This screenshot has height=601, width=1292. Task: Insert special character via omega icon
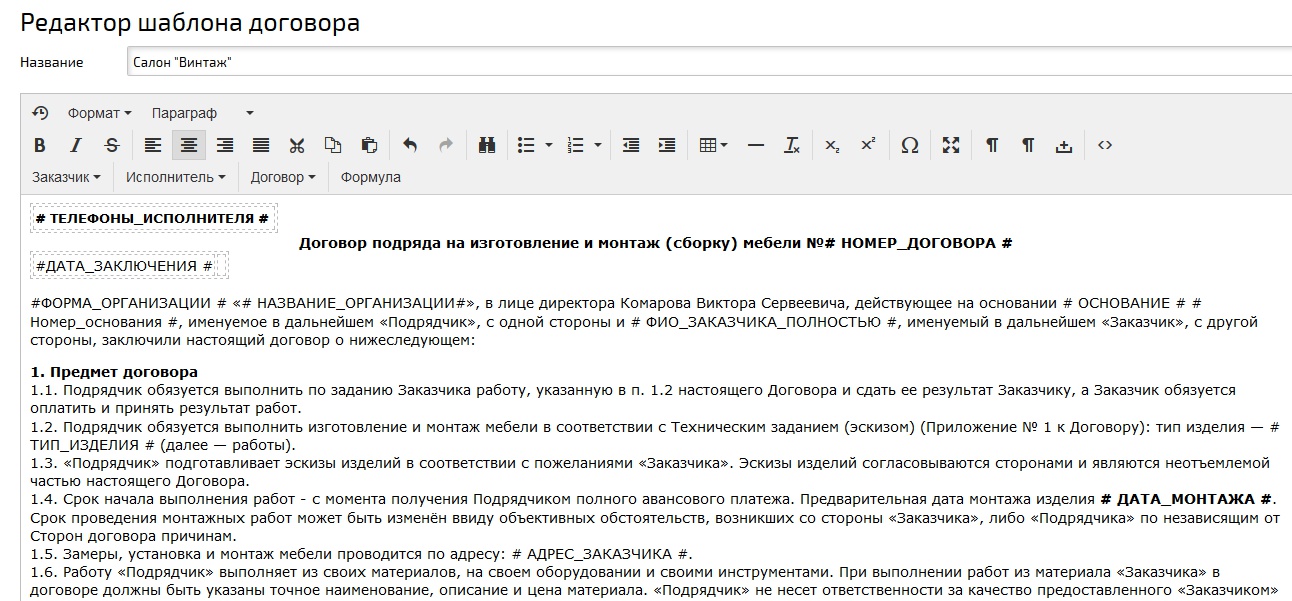coord(910,146)
